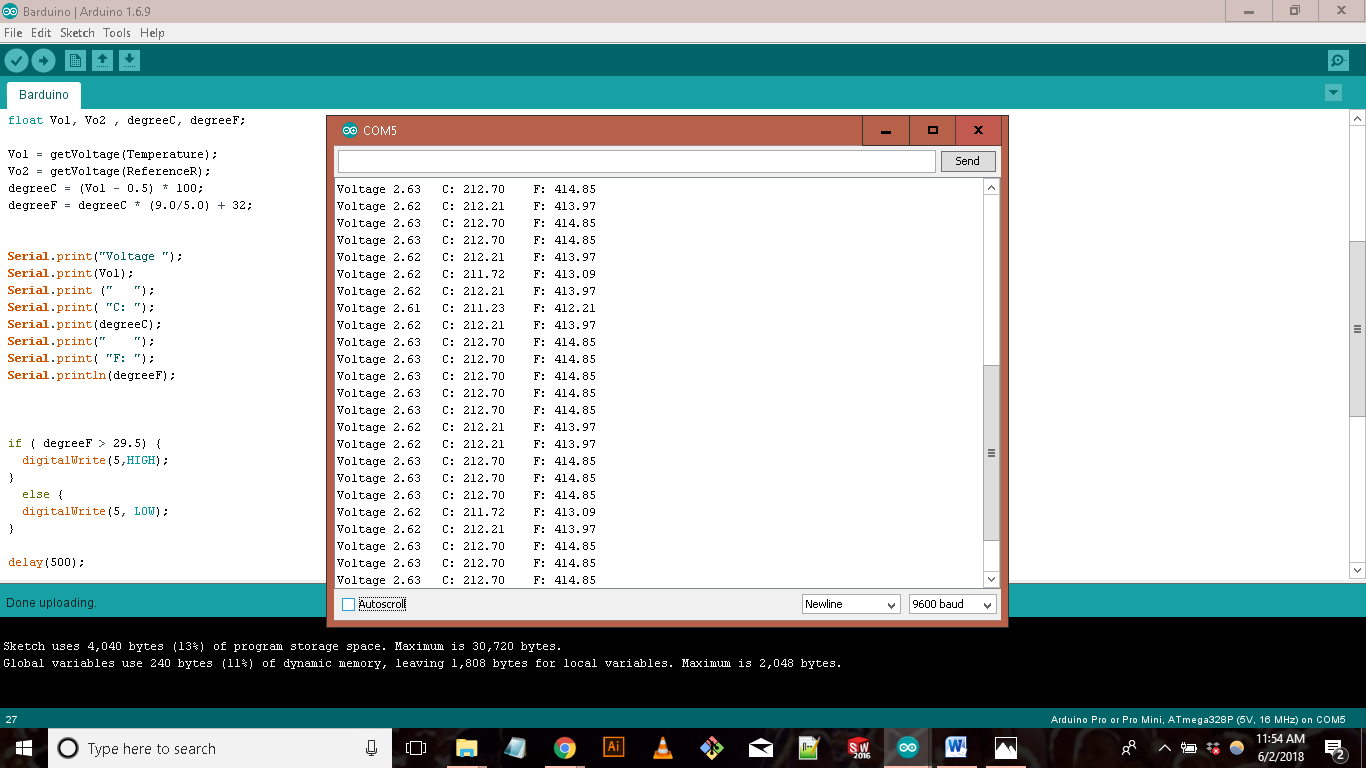Open the File menu
The height and width of the screenshot is (768, 1366).
[x=13, y=33]
